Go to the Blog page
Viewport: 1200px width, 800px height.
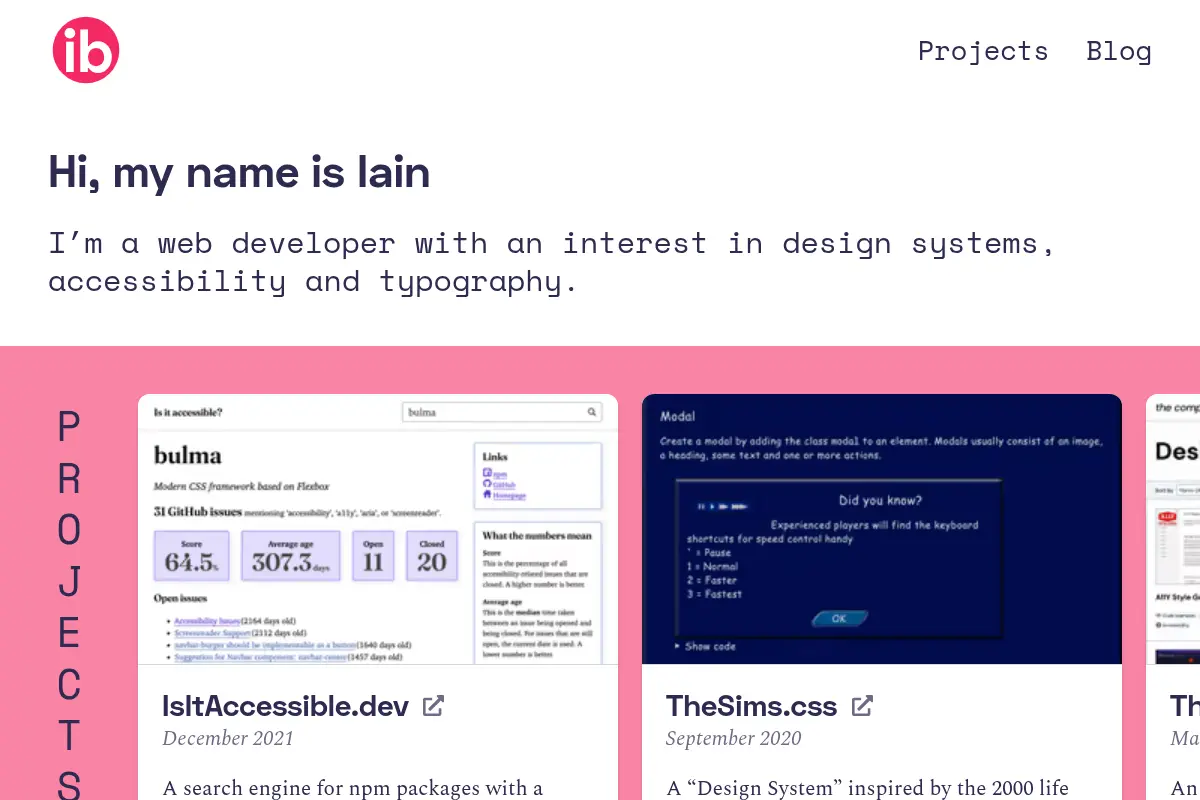[1119, 51]
